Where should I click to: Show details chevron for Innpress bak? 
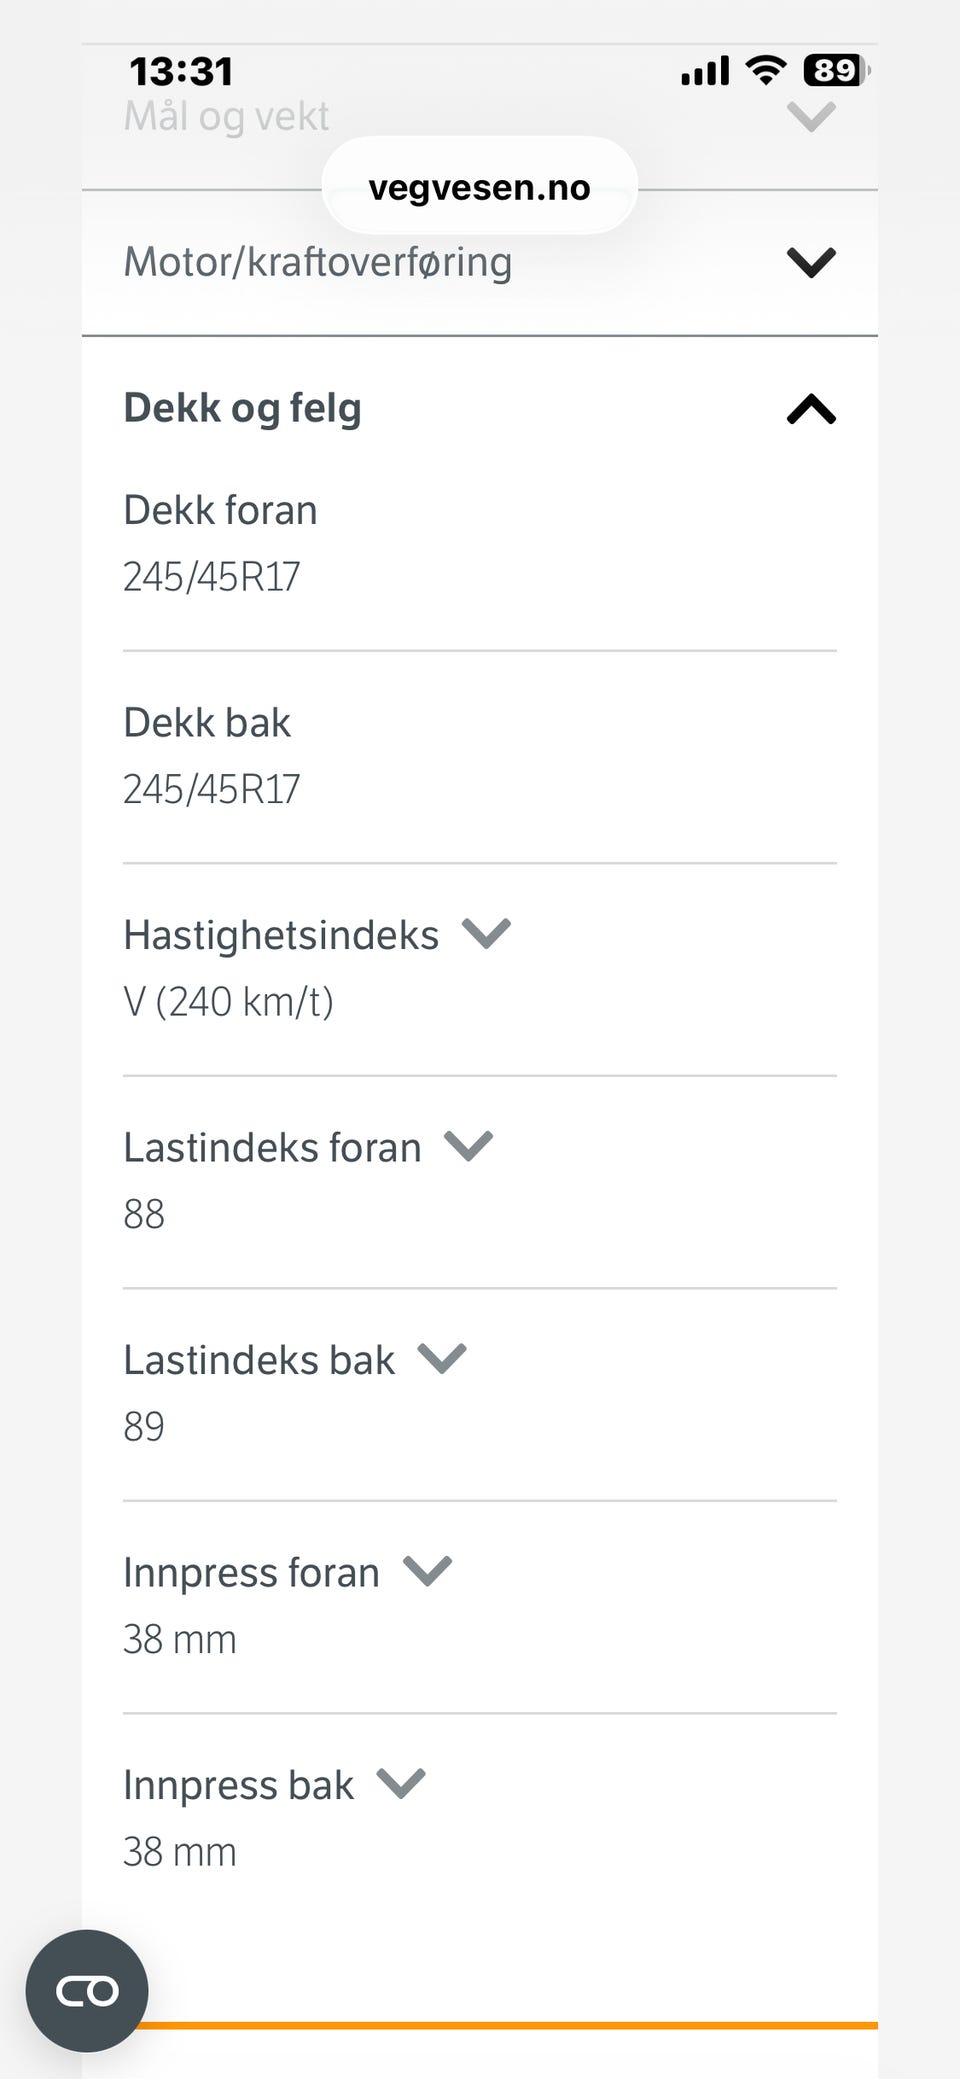coord(401,1784)
